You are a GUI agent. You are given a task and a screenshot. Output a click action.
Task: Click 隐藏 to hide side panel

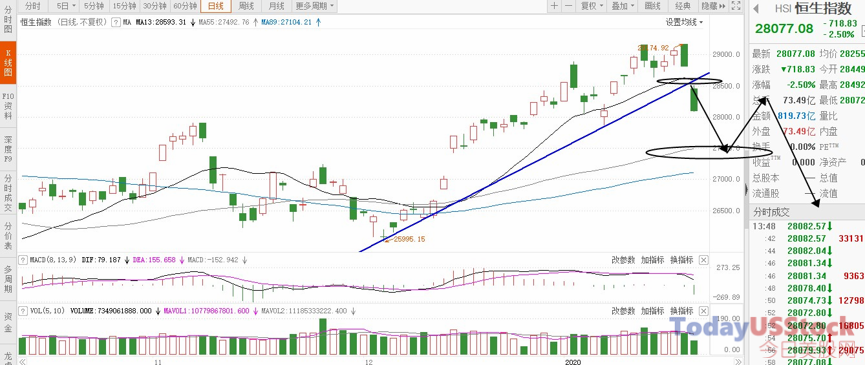pos(712,6)
